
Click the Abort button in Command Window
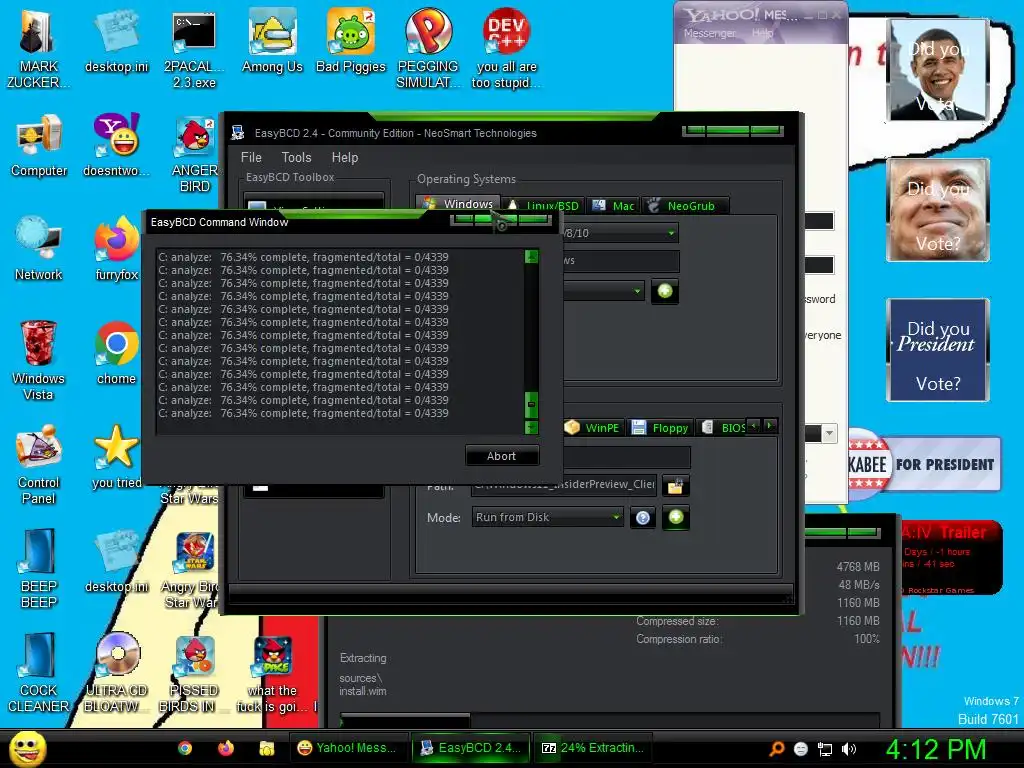(502, 456)
